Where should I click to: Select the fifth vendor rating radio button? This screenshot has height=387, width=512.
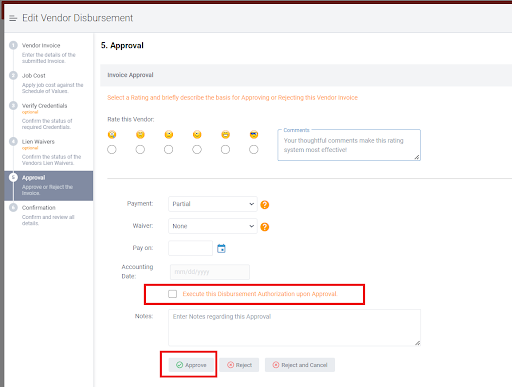click(x=226, y=149)
